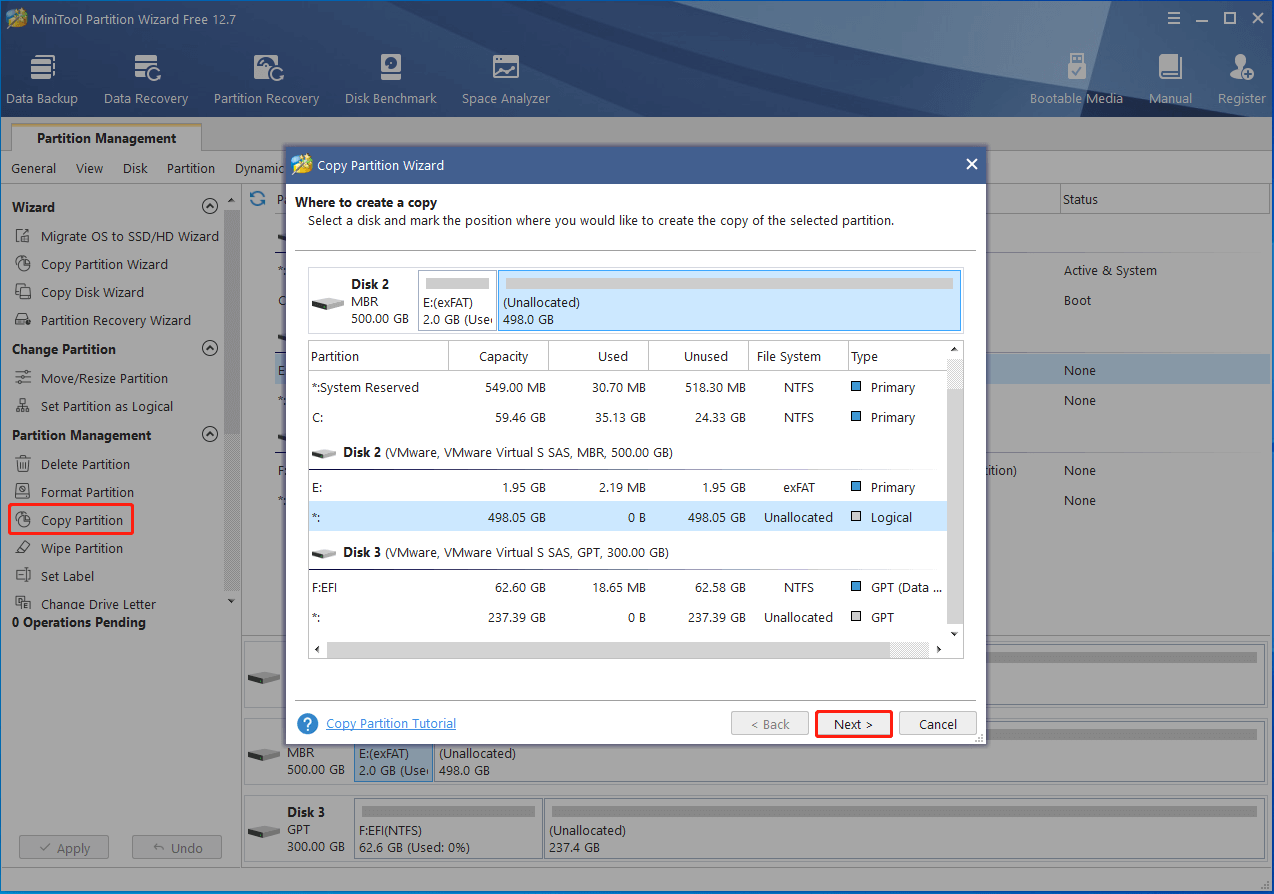Select the 498.05 GB unallocated row
Viewport: 1274px width, 894px height.
click(627, 518)
